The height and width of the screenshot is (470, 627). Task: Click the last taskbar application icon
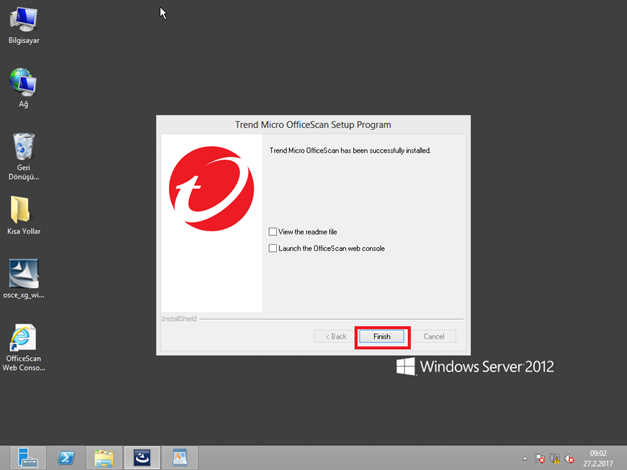point(180,458)
